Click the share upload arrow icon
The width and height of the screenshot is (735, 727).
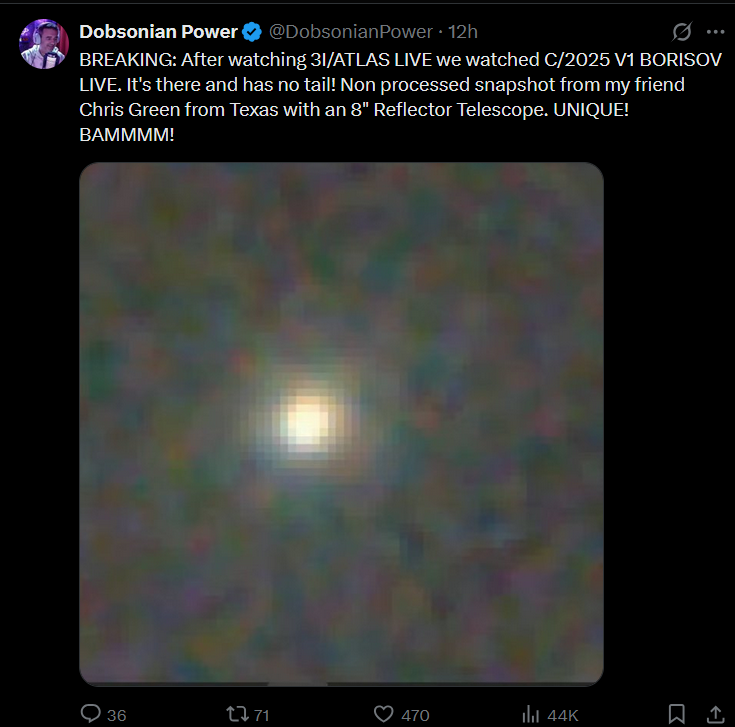coord(715,714)
